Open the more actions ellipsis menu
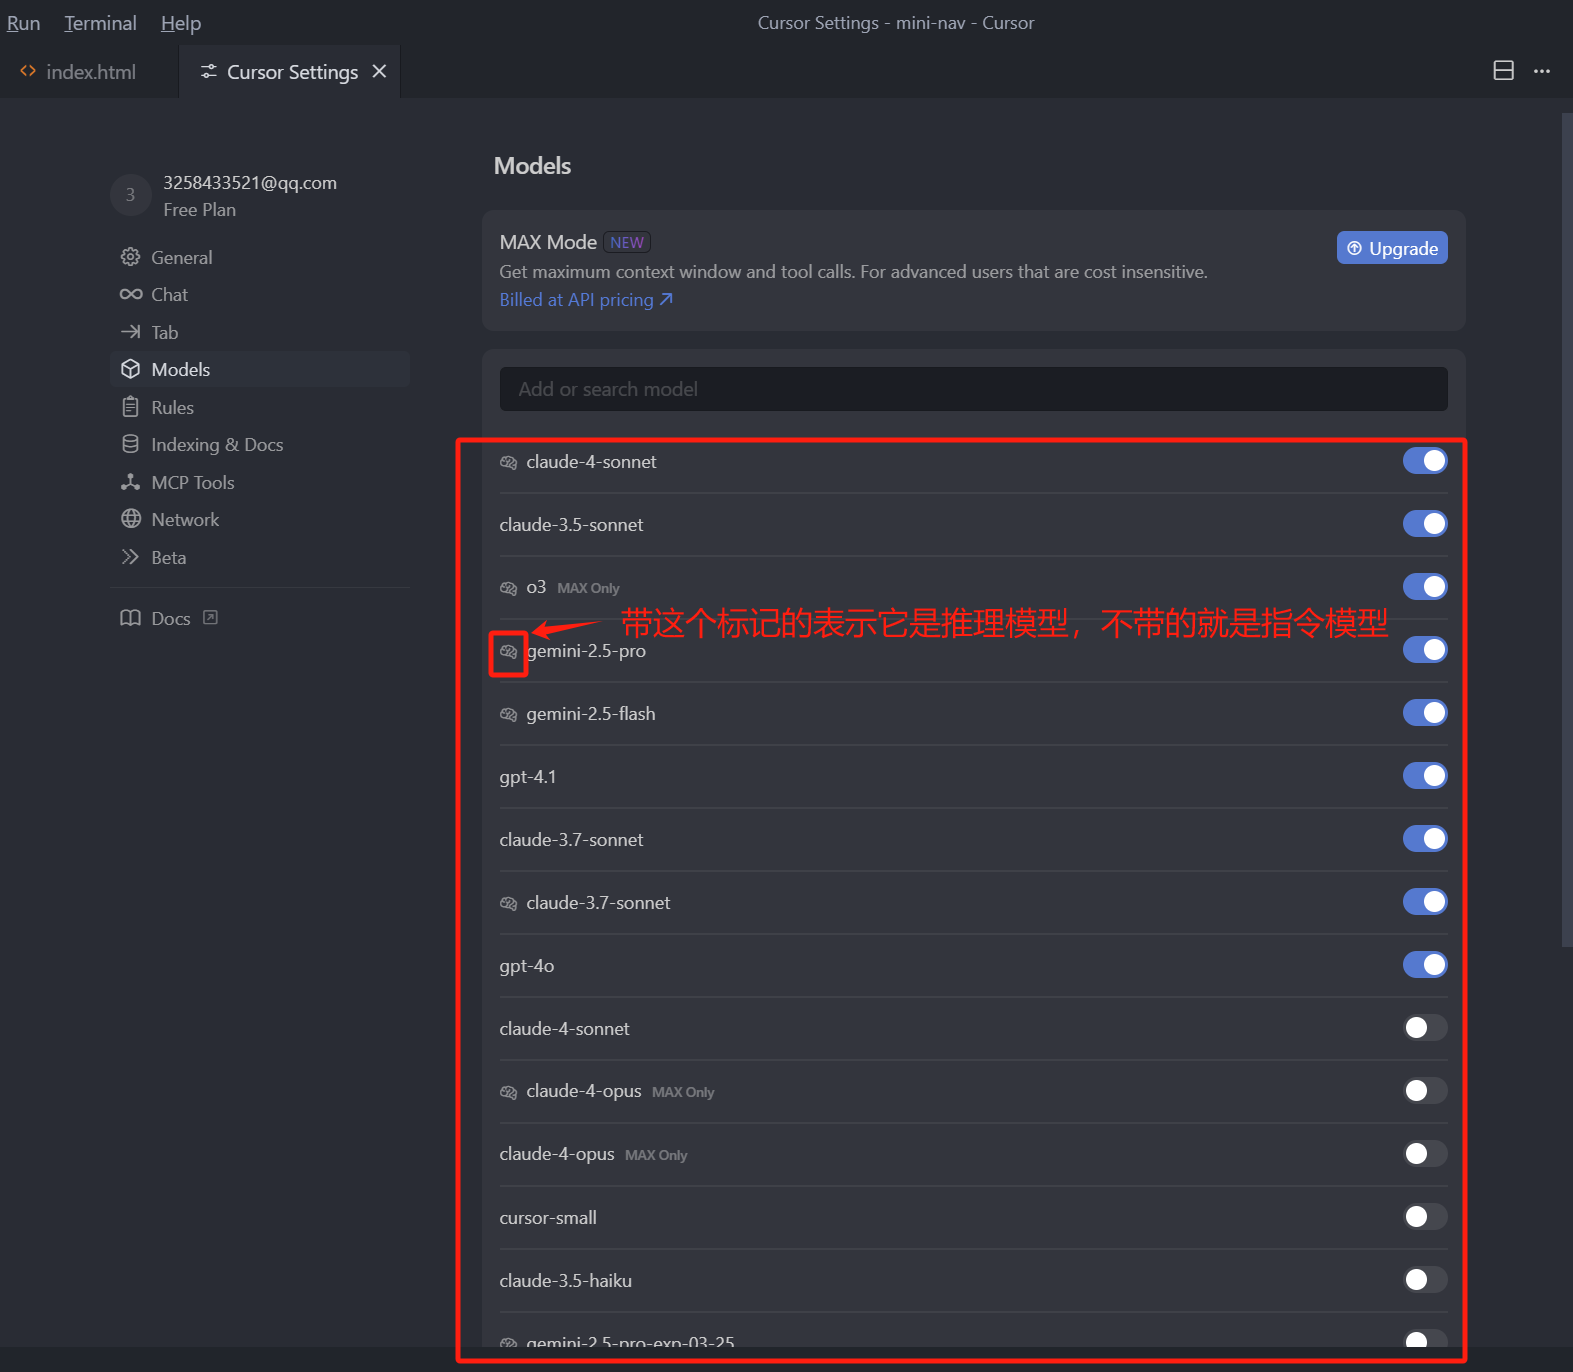1573x1372 pixels. (x=1542, y=71)
